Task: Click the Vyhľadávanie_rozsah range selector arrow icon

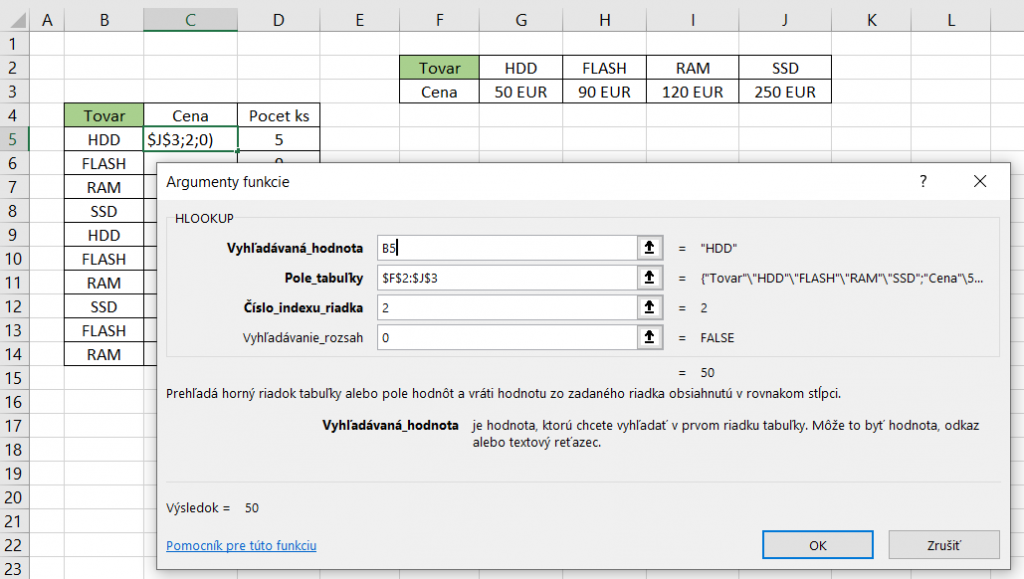Action: click(649, 337)
